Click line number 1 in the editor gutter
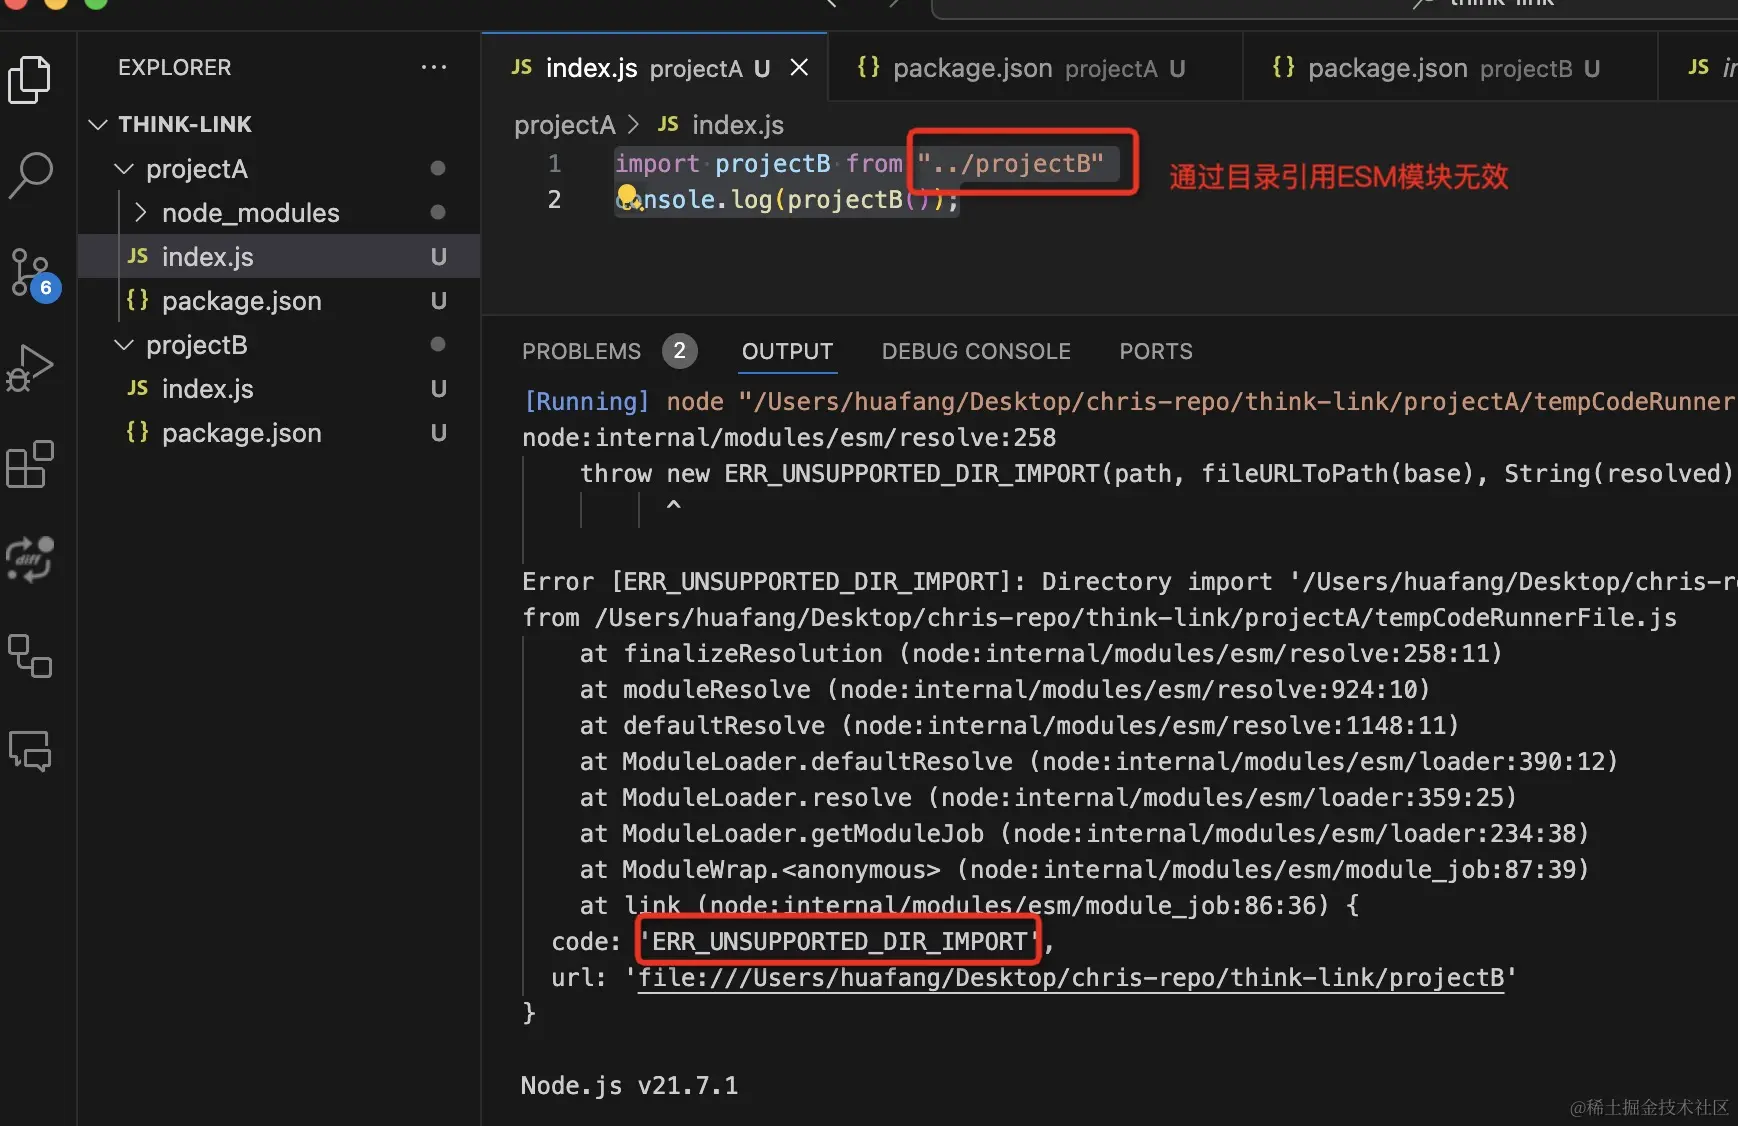The image size is (1738, 1126). (x=554, y=163)
